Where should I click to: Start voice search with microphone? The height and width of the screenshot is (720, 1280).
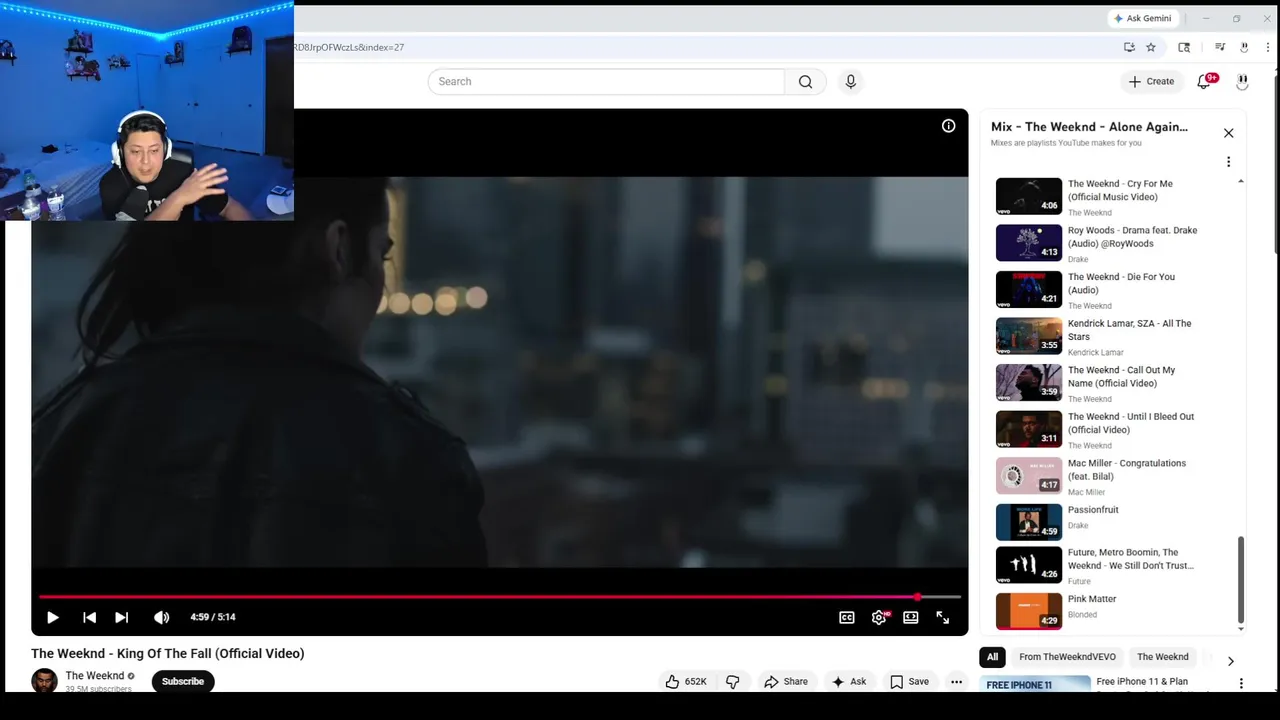coord(851,82)
